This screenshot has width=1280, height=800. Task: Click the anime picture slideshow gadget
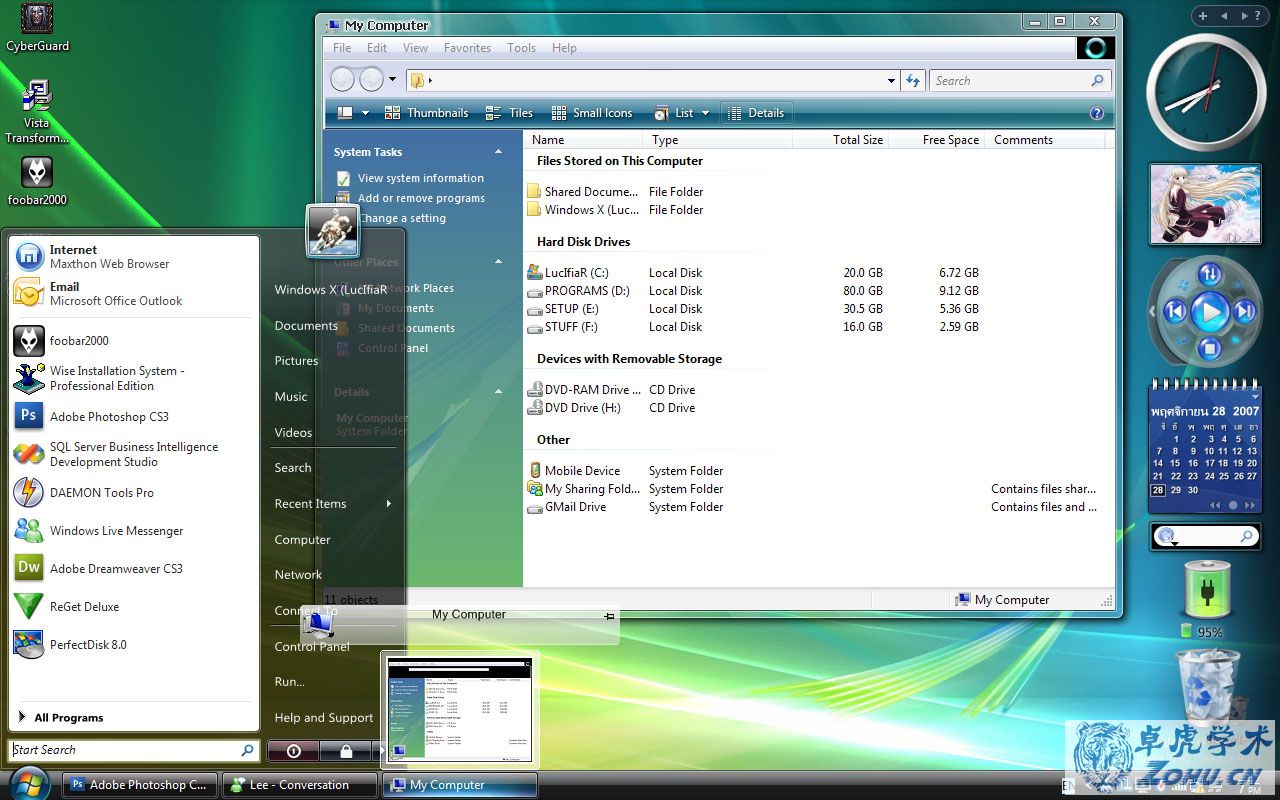click(x=1204, y=204)
